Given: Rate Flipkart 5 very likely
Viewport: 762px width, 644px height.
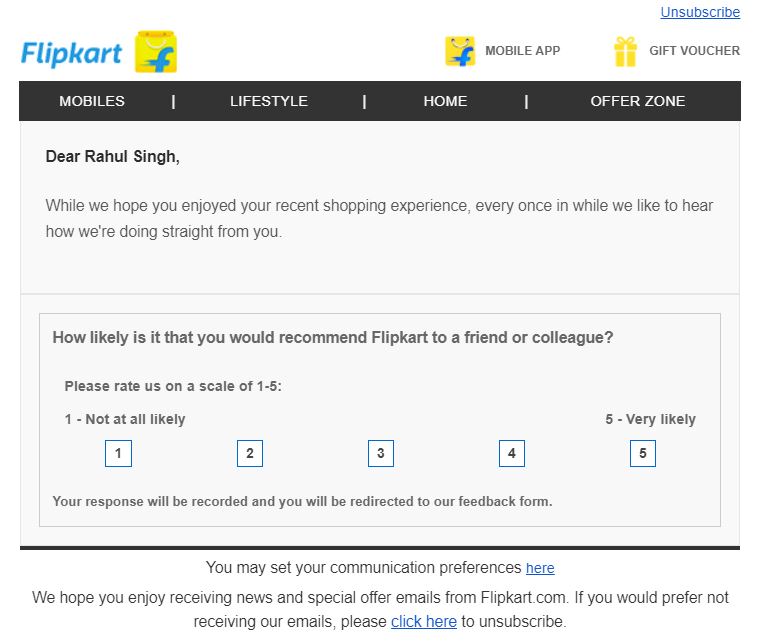Looking at the screenshot, I should click(x=642, y=453).
